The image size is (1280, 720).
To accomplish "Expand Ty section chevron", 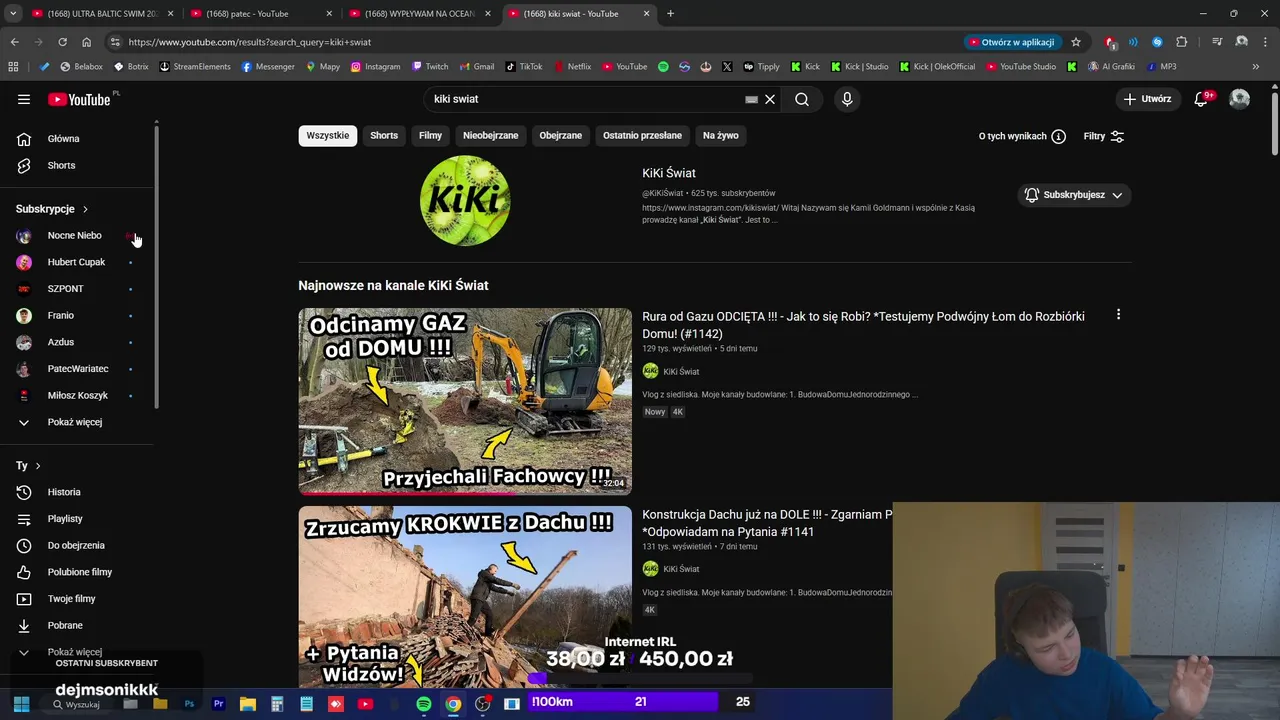I will 38,466.
